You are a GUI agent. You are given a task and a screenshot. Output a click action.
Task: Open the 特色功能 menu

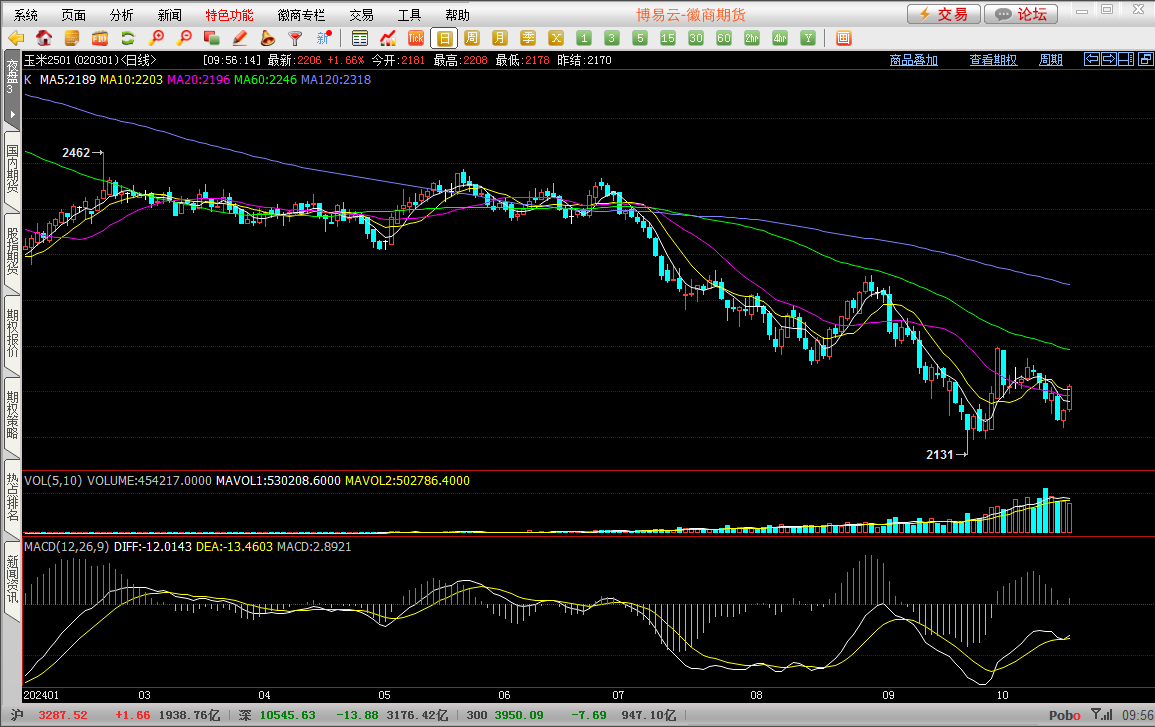(x=229, y=15)
